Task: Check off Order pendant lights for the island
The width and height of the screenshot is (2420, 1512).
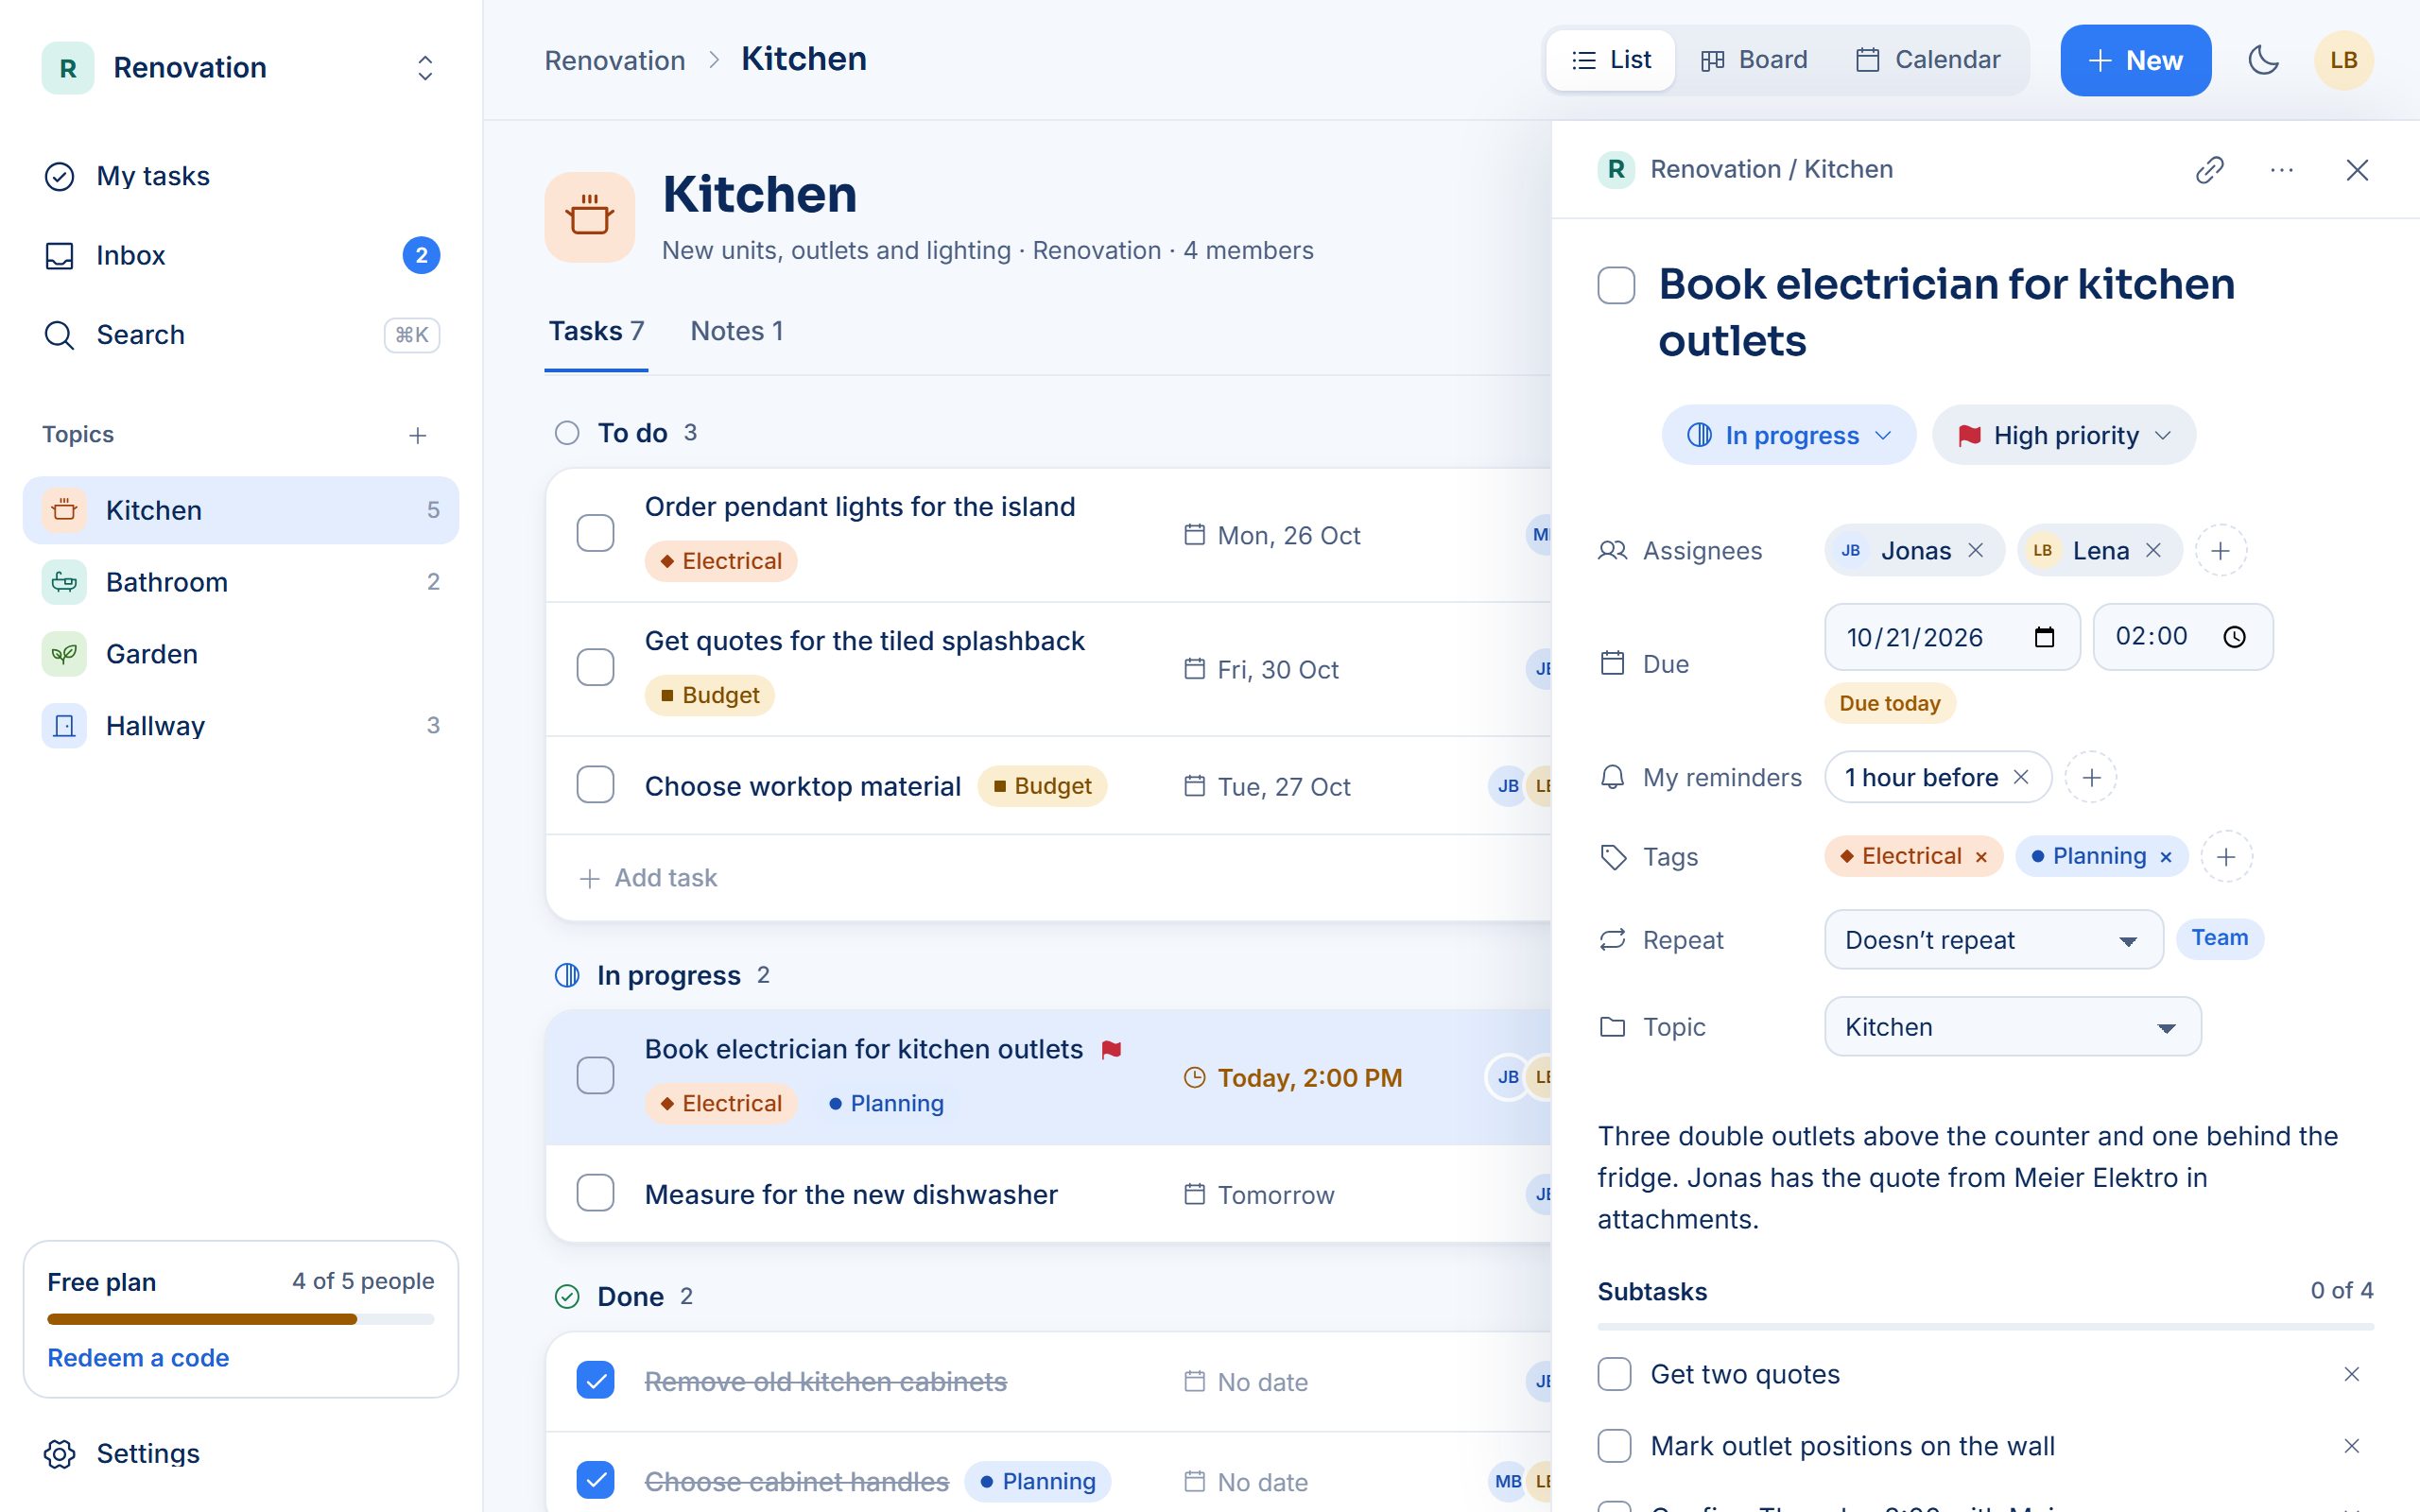Action: 595,533
